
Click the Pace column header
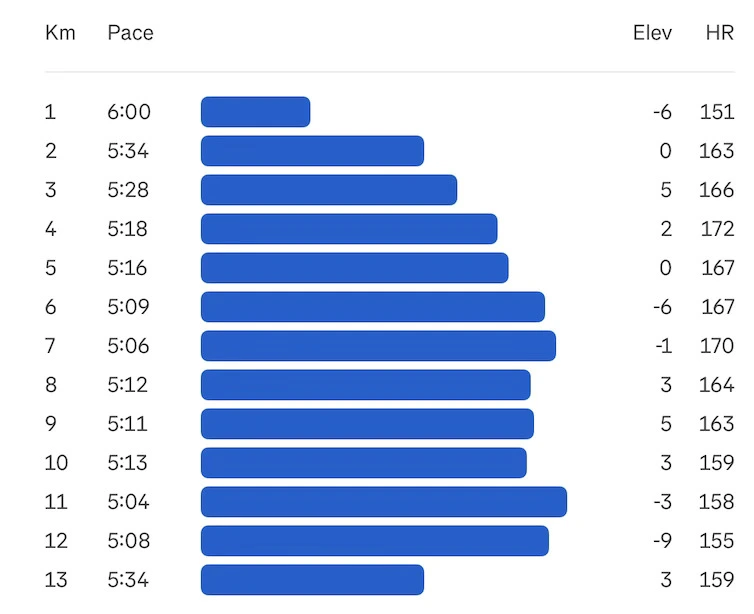130,32
